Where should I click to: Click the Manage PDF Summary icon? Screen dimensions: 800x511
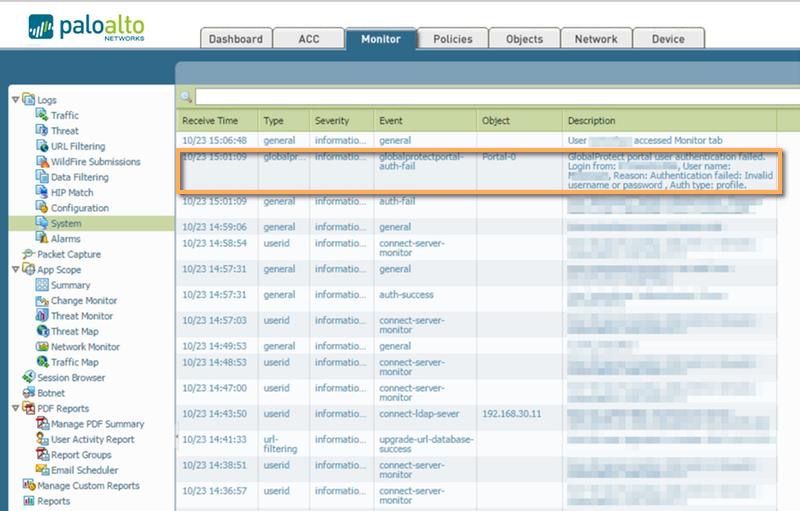pyautogui.click(x=42, y=423)
